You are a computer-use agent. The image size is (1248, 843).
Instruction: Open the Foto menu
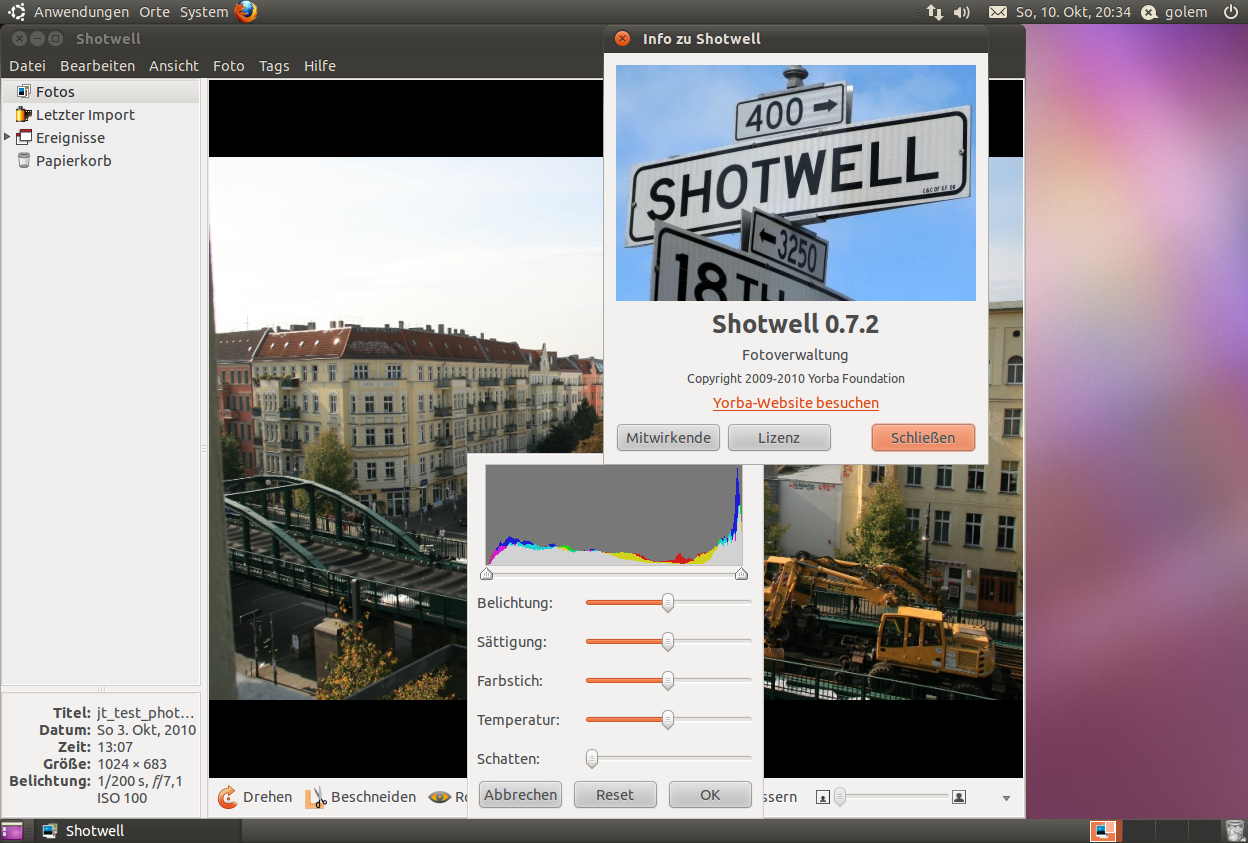click(229, 66)
